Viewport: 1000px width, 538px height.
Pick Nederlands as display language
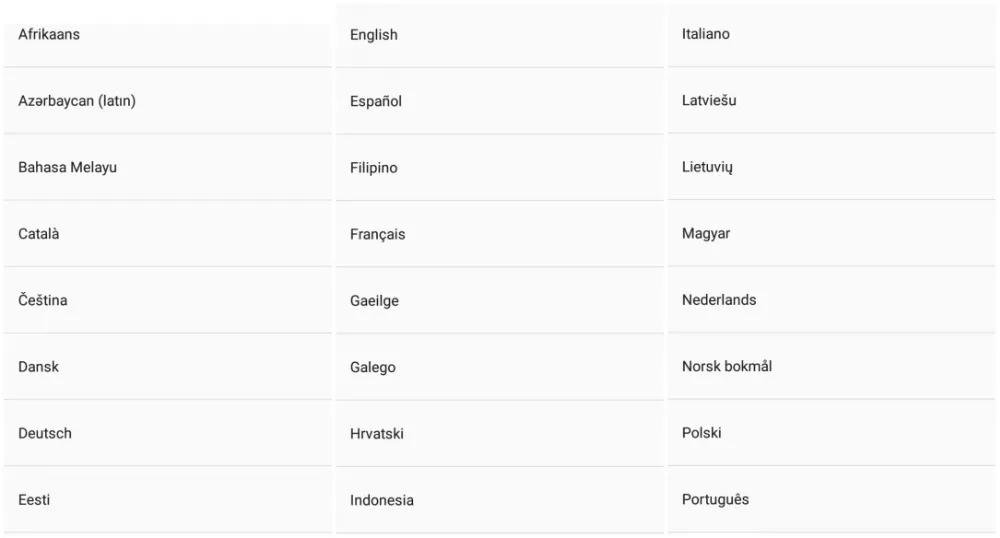point(719,300)
